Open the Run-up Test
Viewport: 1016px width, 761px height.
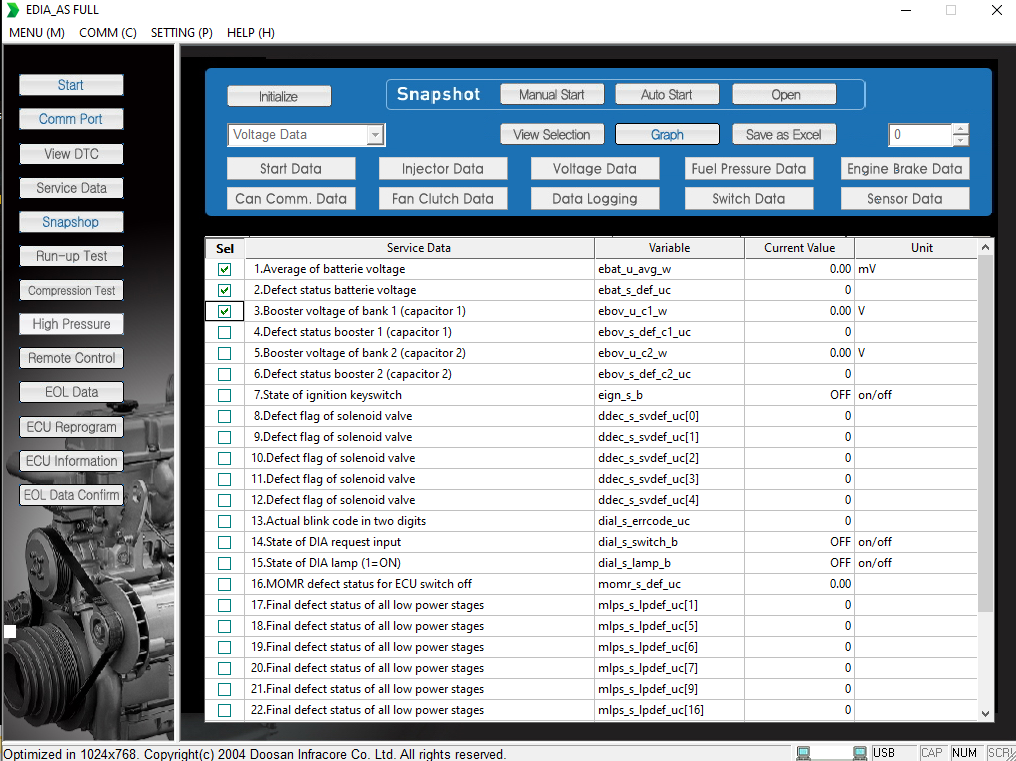coord(71,256)
